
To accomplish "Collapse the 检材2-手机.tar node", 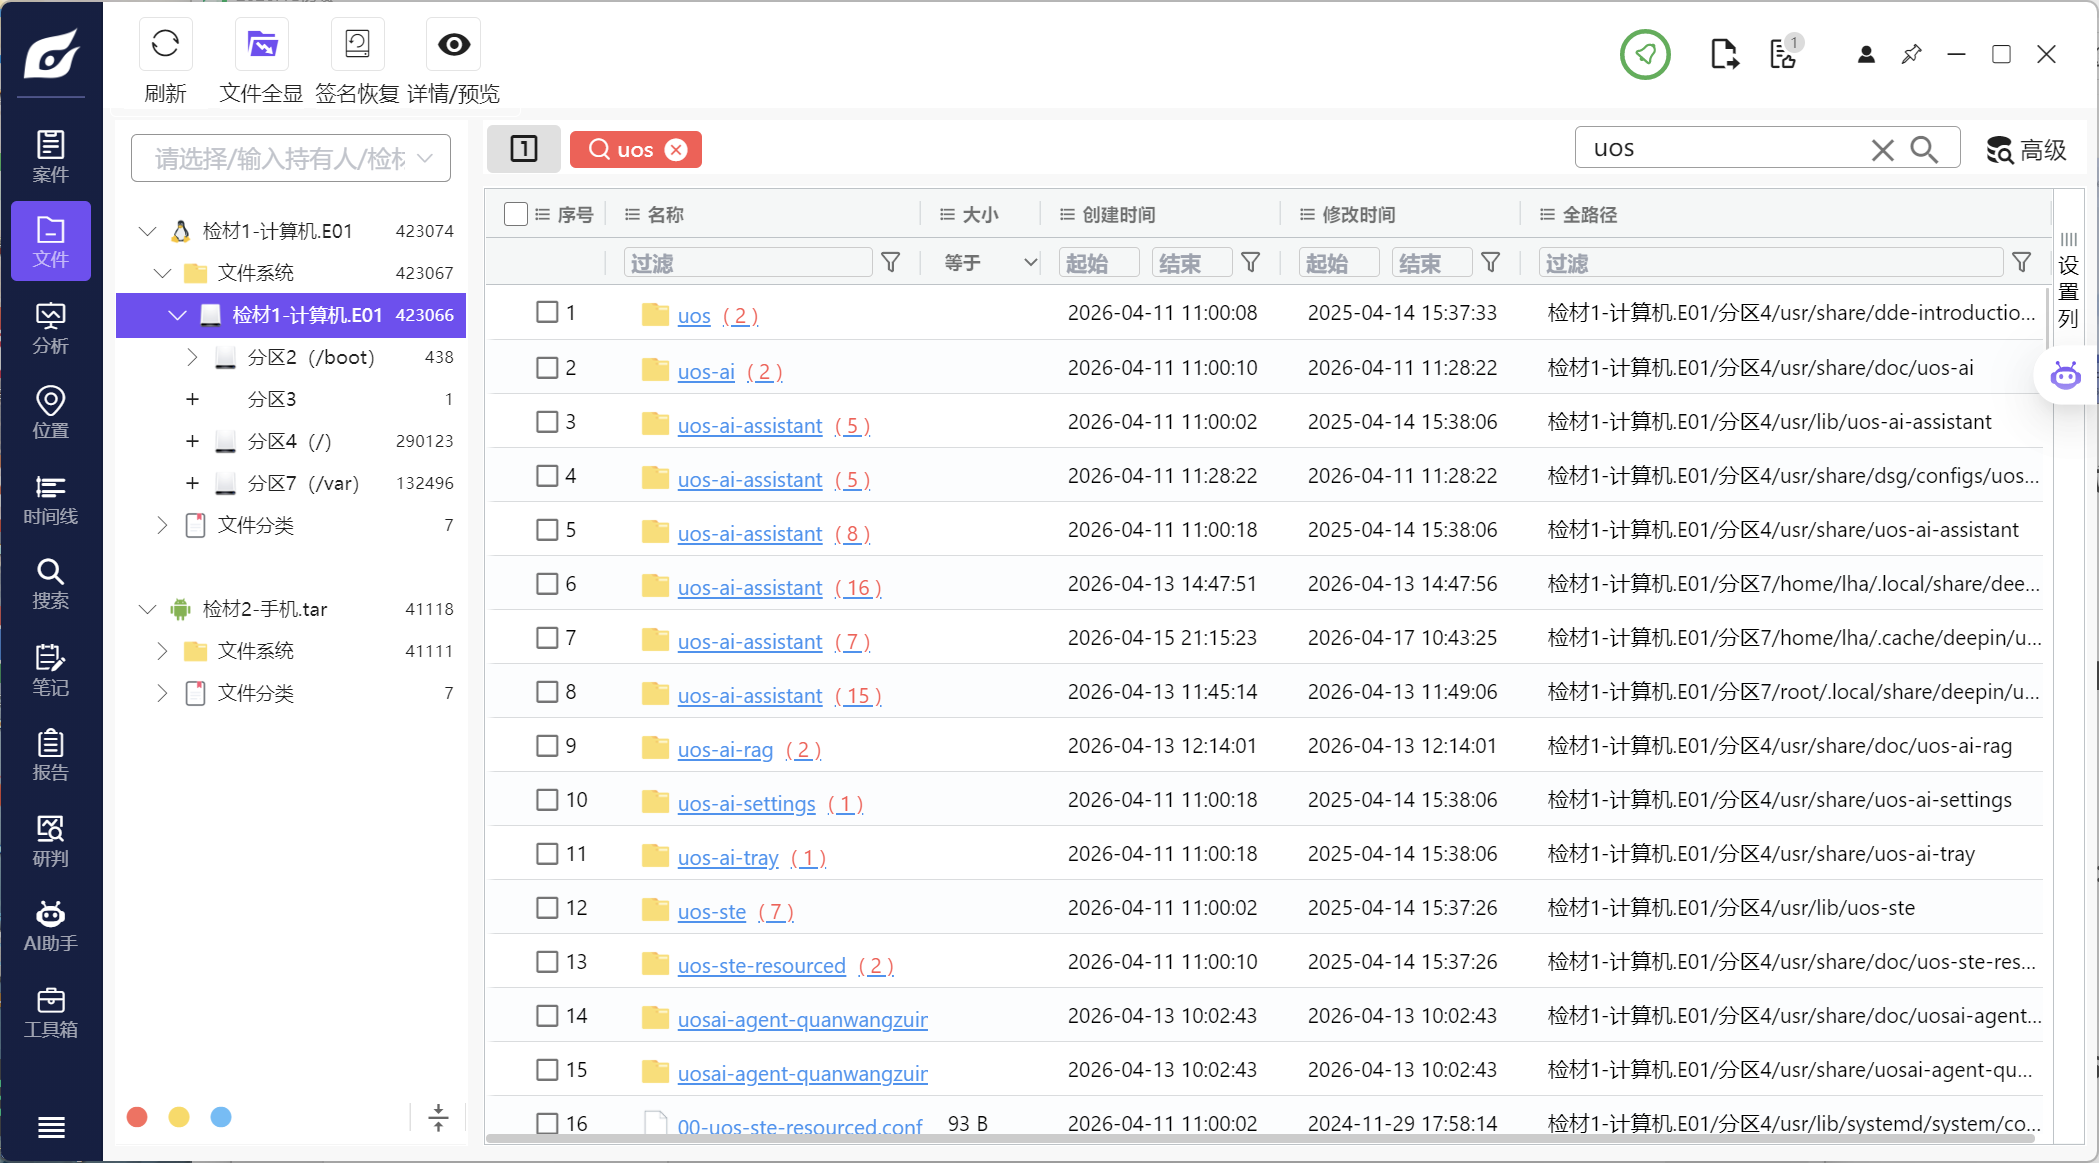I will pos(148,609).
